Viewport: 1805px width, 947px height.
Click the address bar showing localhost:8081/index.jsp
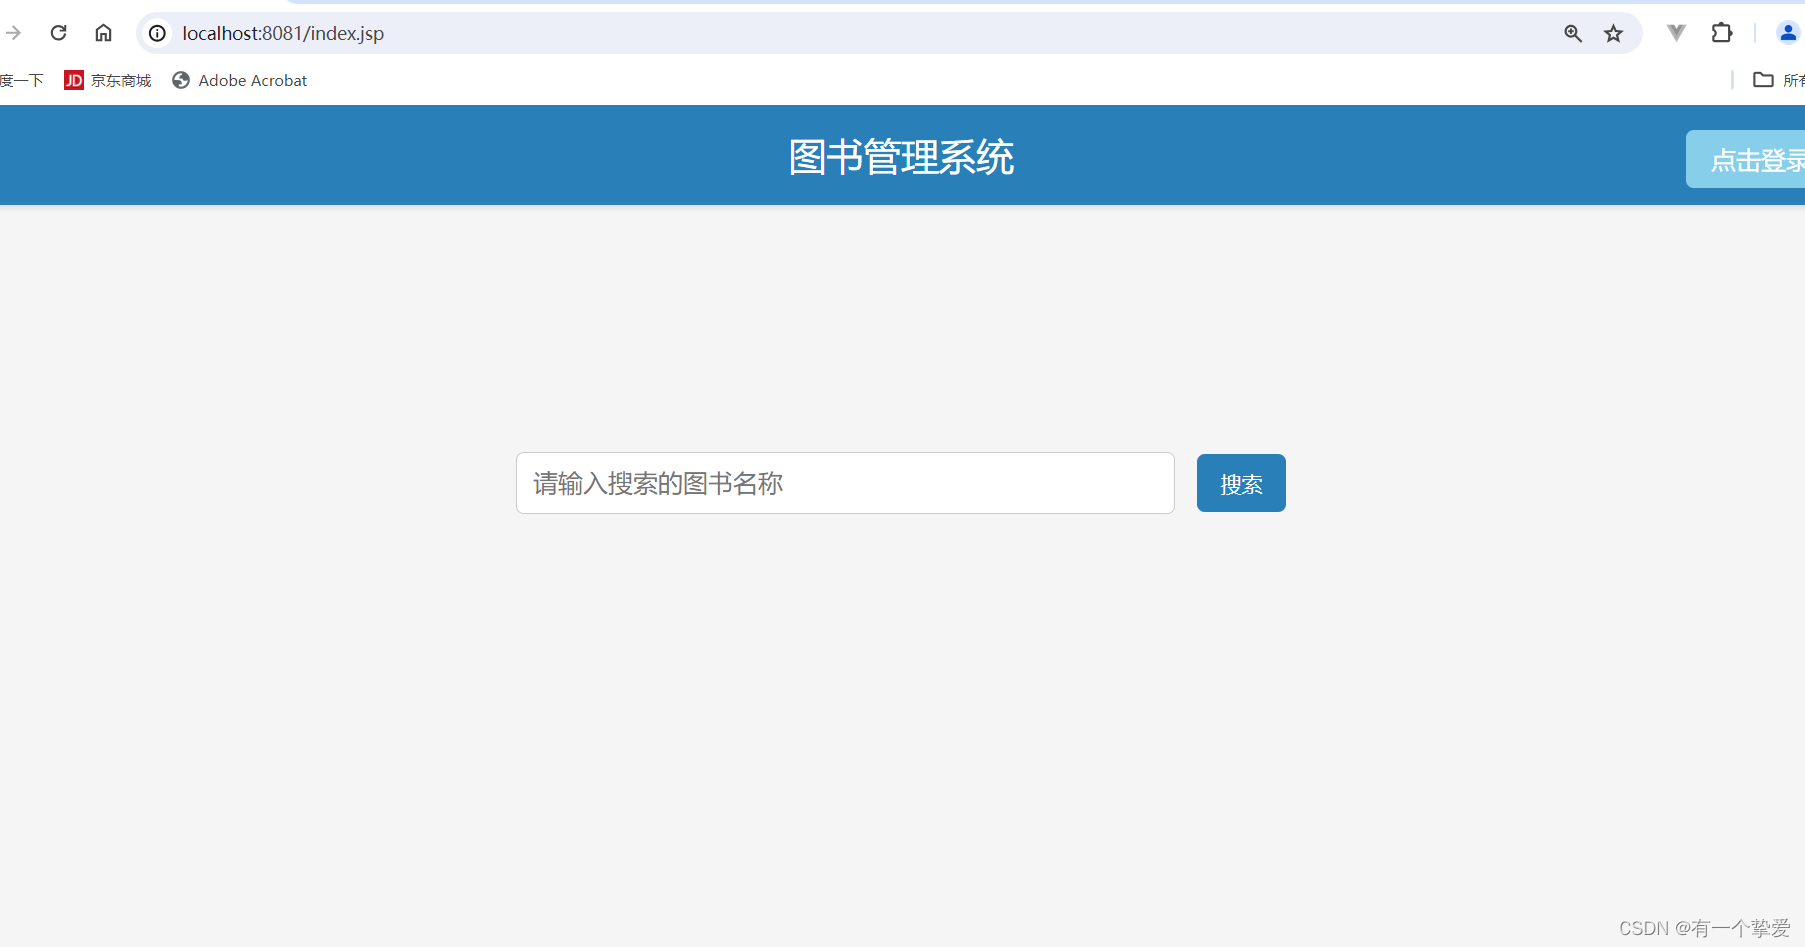[282, 33]
